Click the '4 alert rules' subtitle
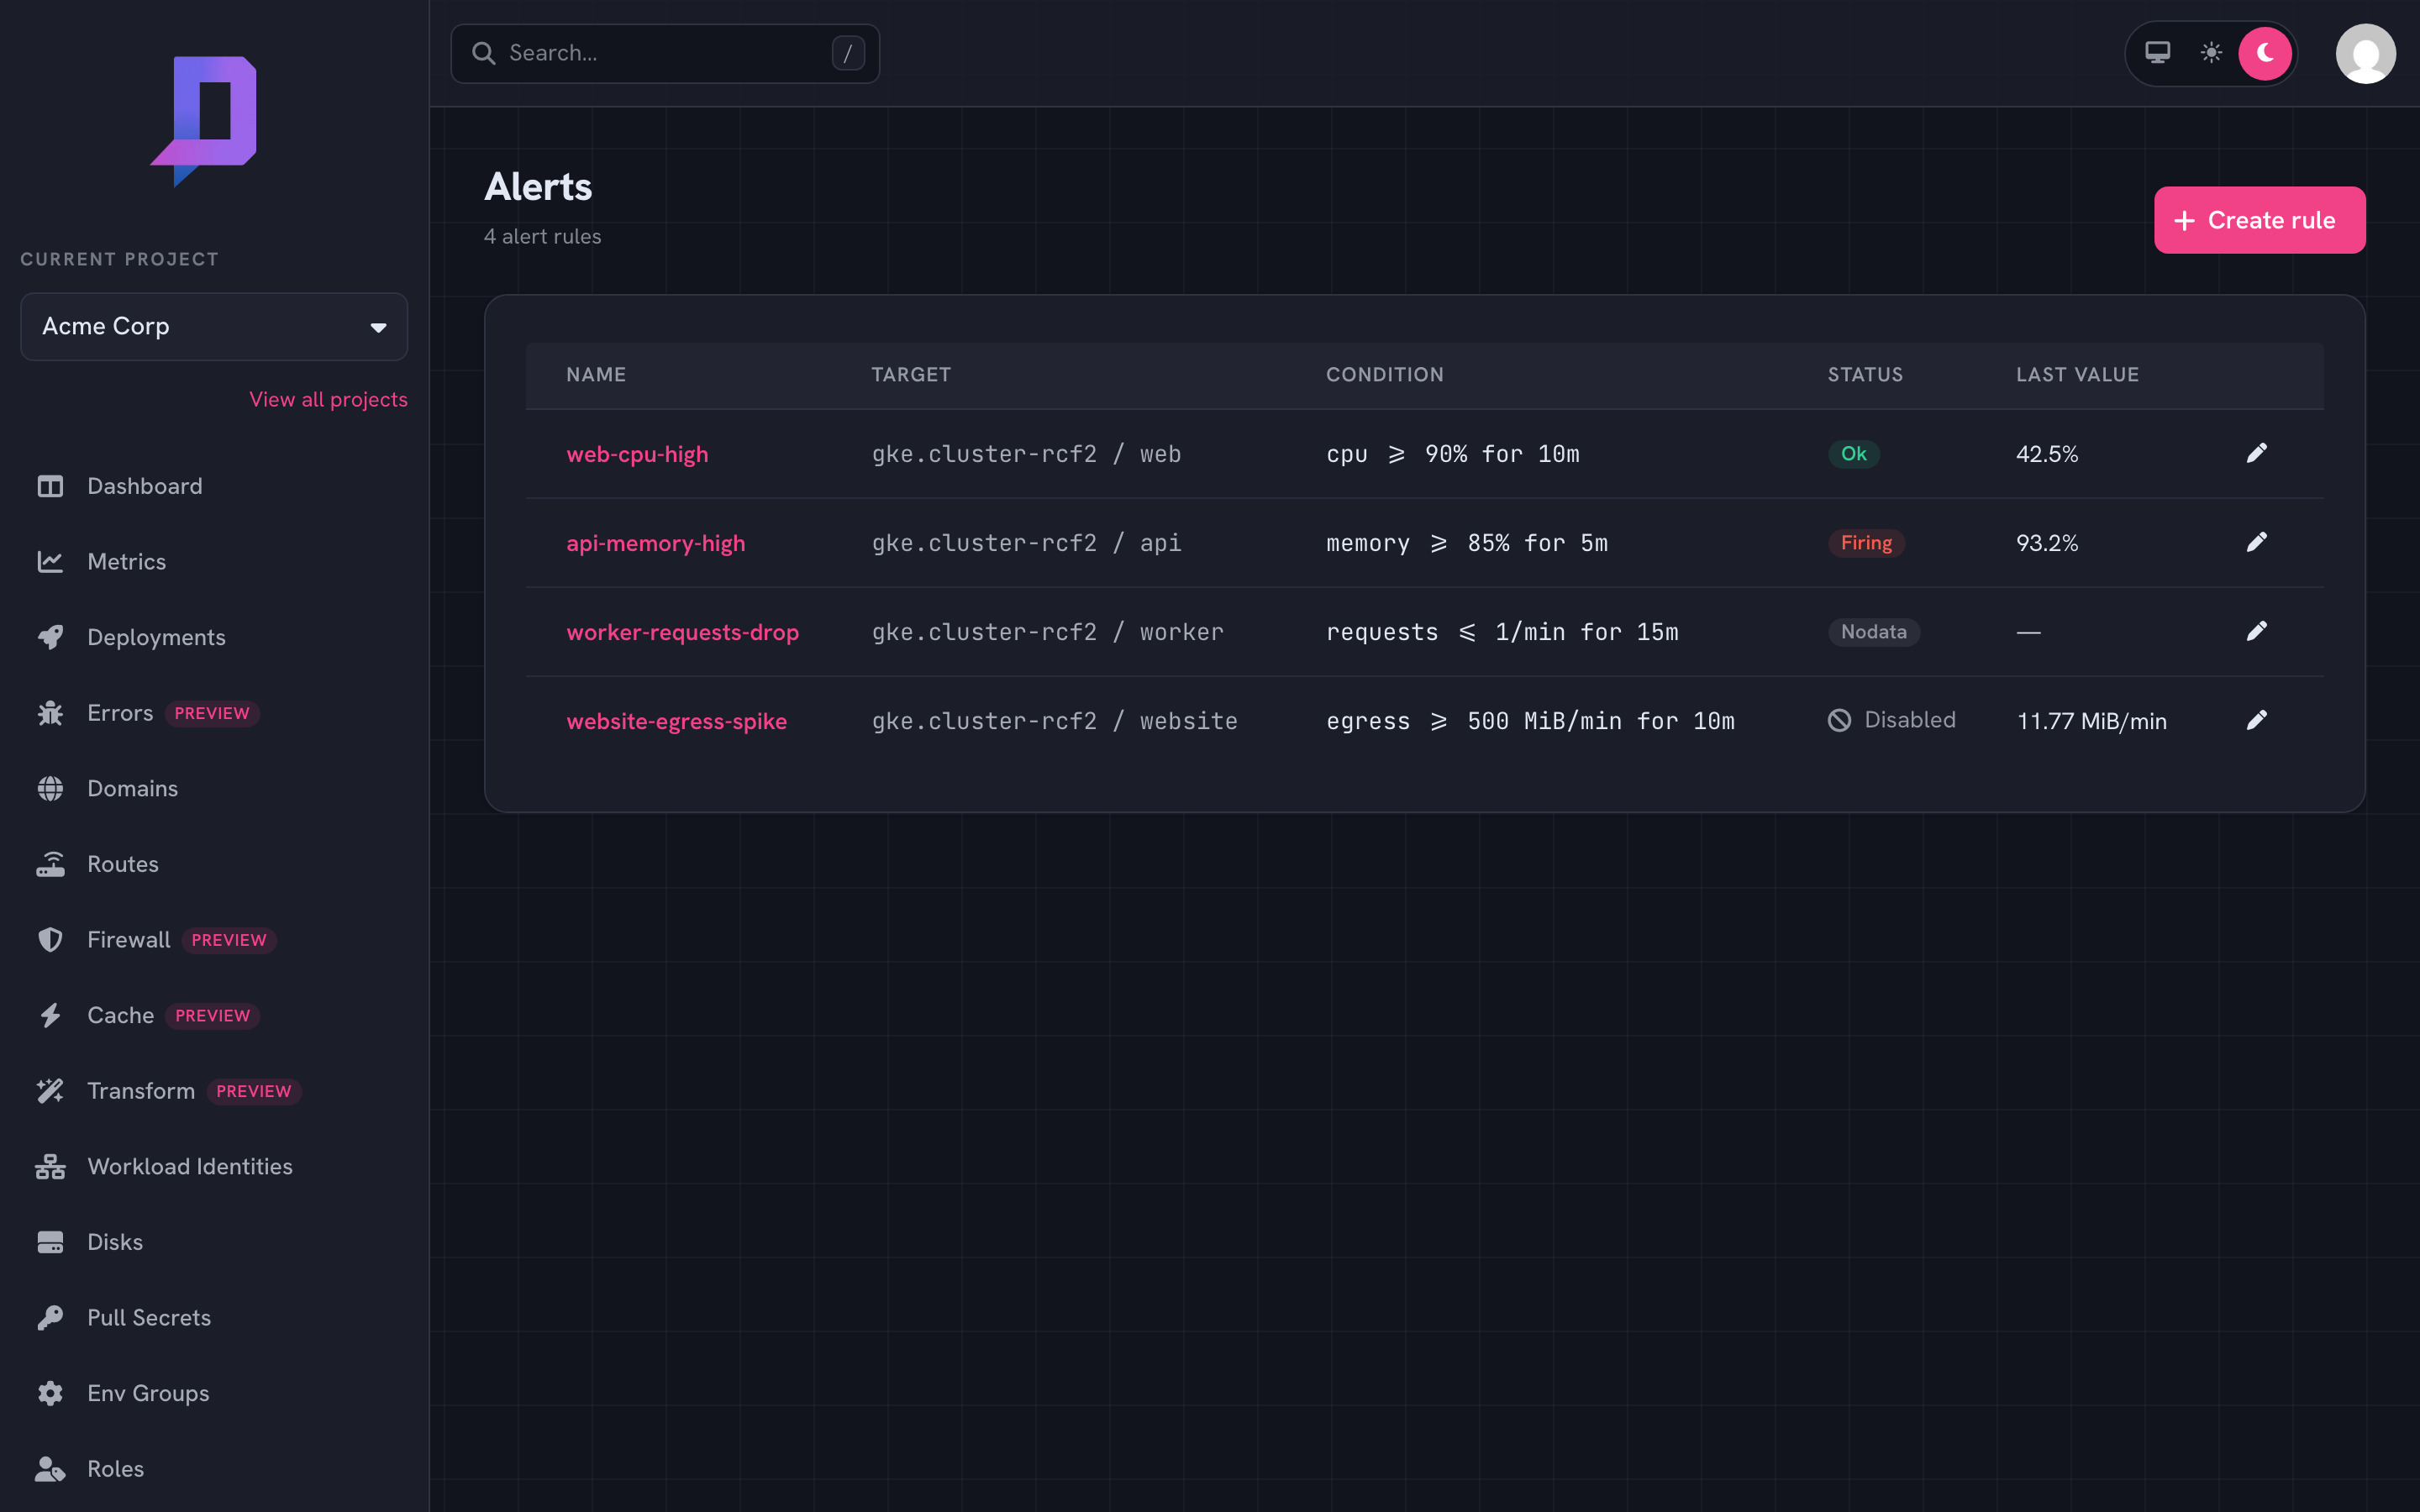The height and width of the screenshot is (1512, 2420). [542, 237]
